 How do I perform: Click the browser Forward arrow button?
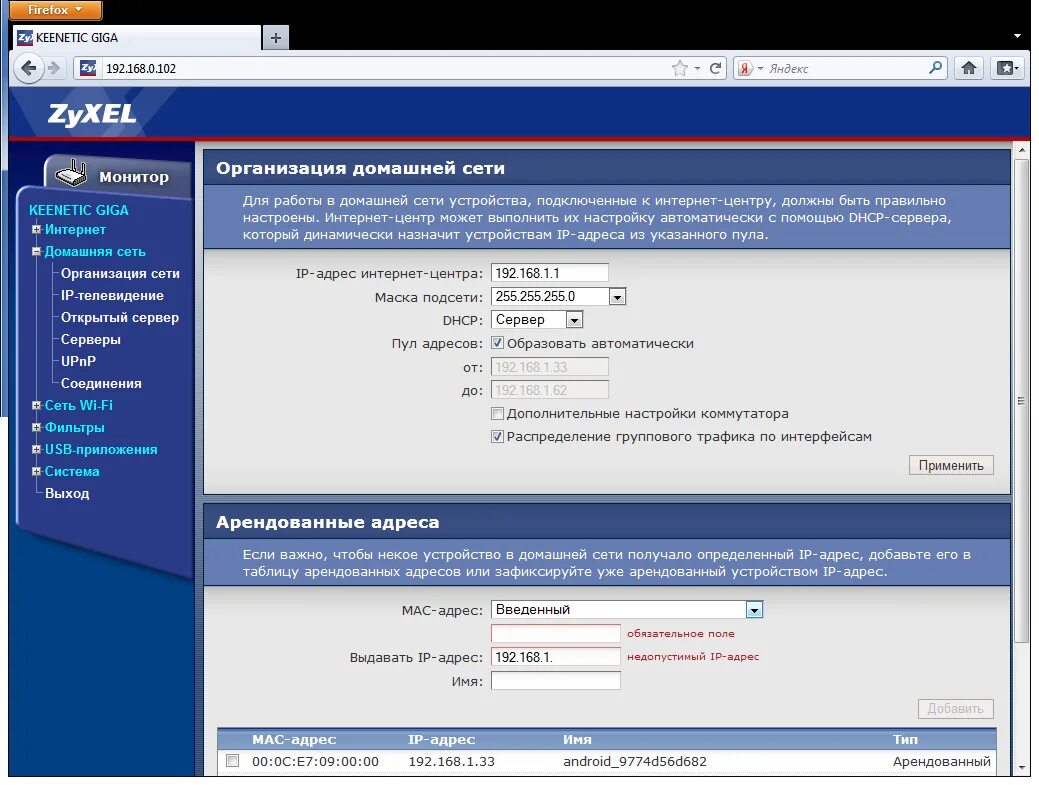pos(54,68)
